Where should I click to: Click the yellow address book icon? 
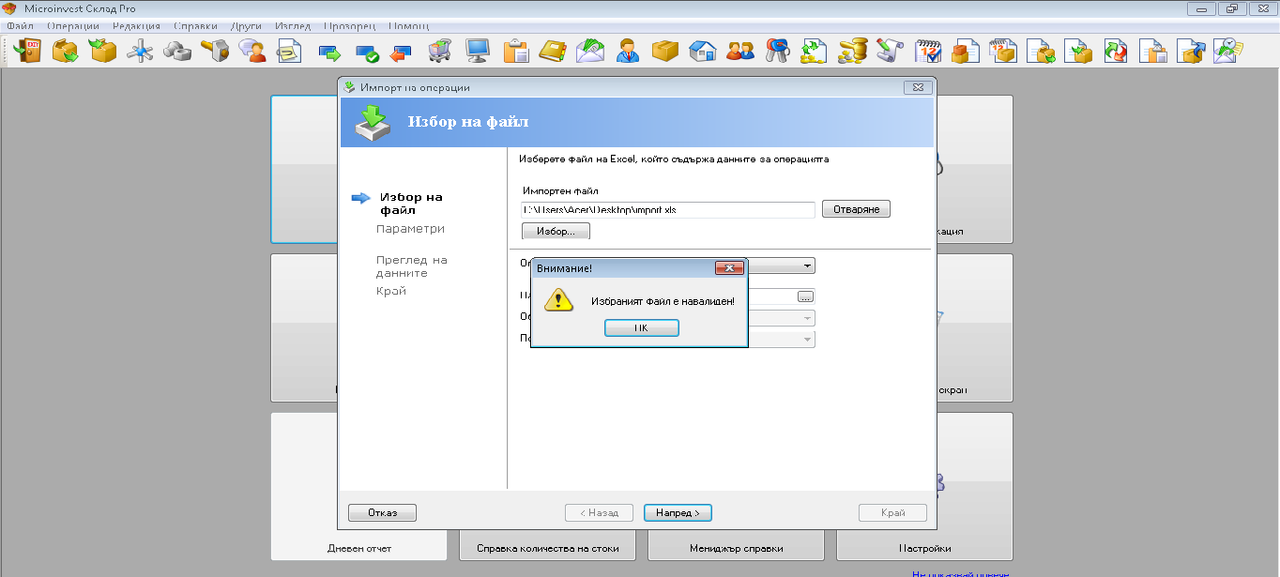tap(552, 50)
